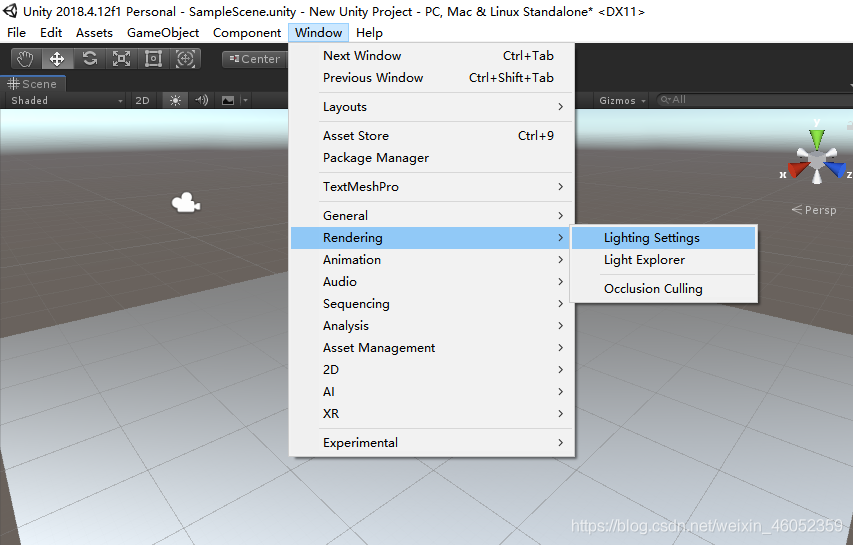Open the Gizmos dropdown
Screen dimensions: 853x545
click(622, 100)
